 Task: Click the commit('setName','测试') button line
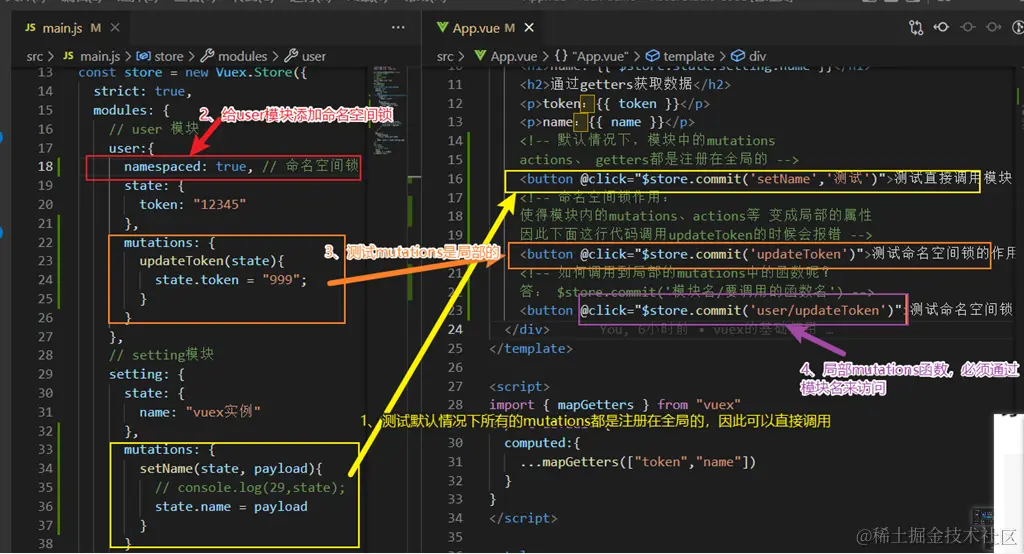(x=765, y=178)
